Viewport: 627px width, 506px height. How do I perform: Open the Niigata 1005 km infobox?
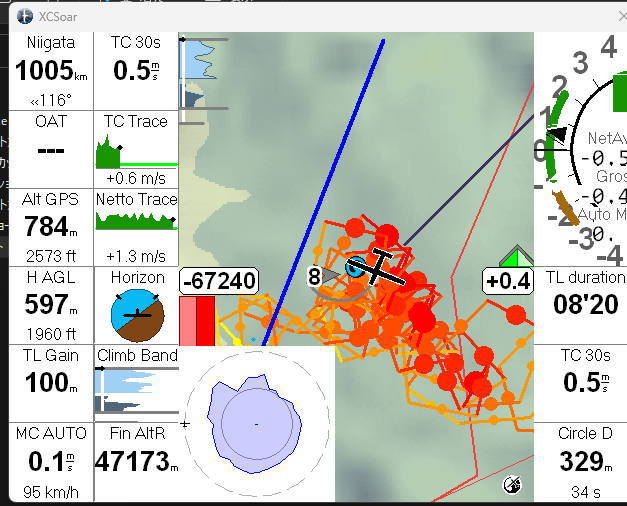51,71
